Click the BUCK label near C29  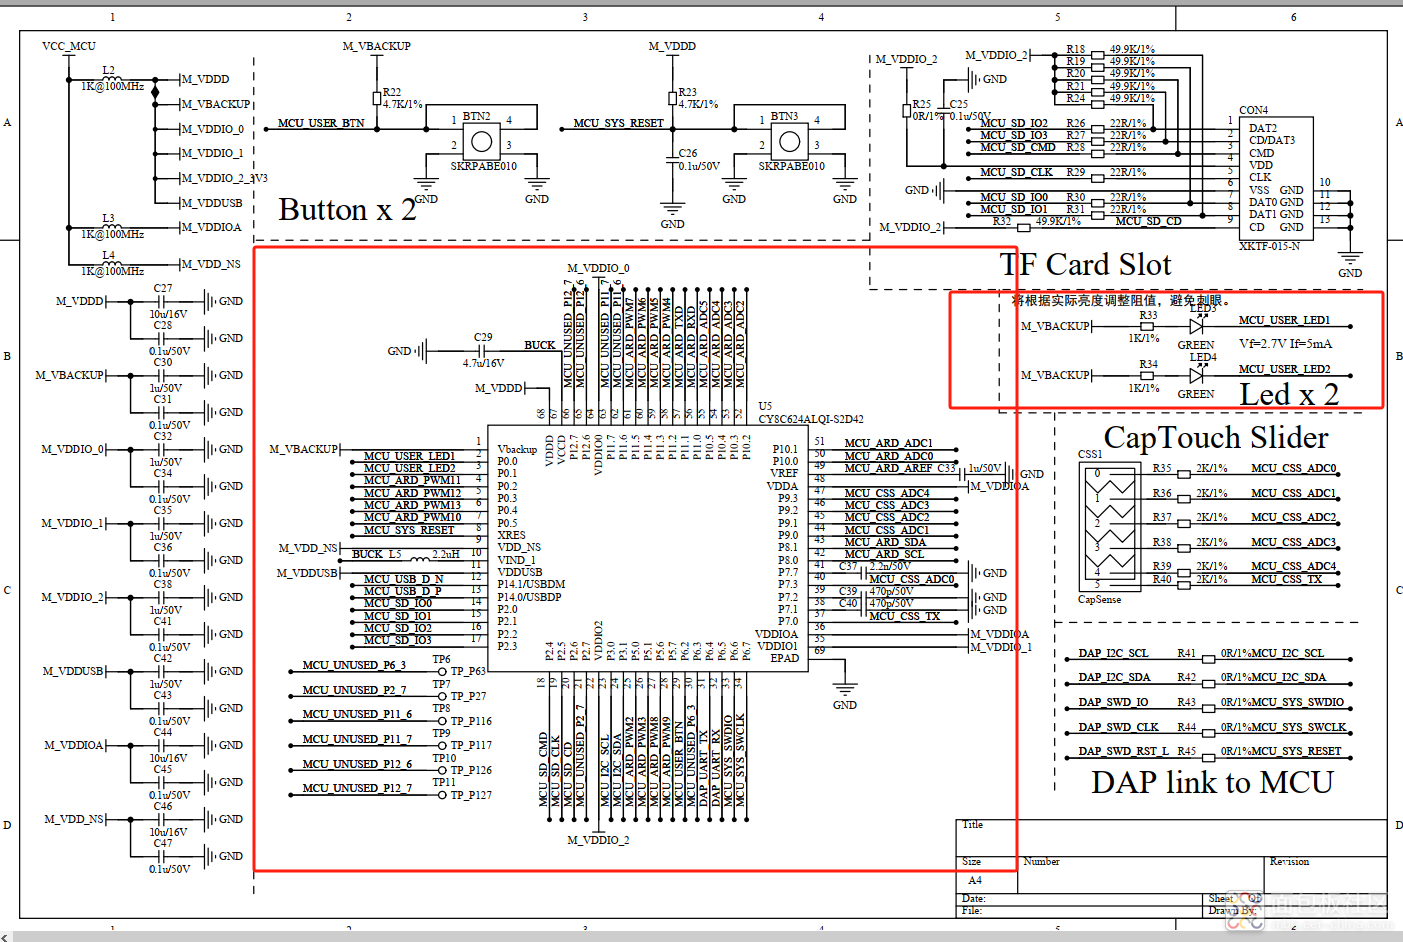[x=540, y=345]
